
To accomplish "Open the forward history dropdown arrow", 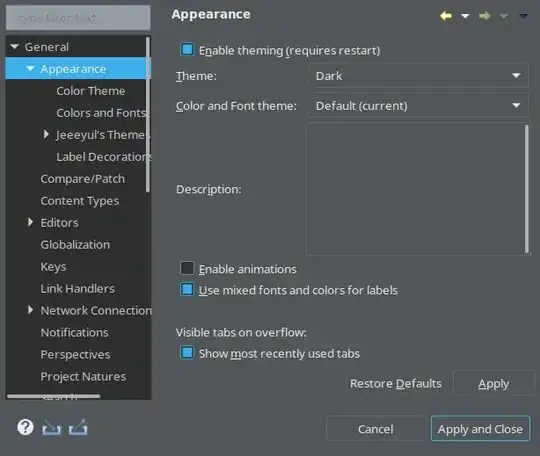I will [504, 16].
